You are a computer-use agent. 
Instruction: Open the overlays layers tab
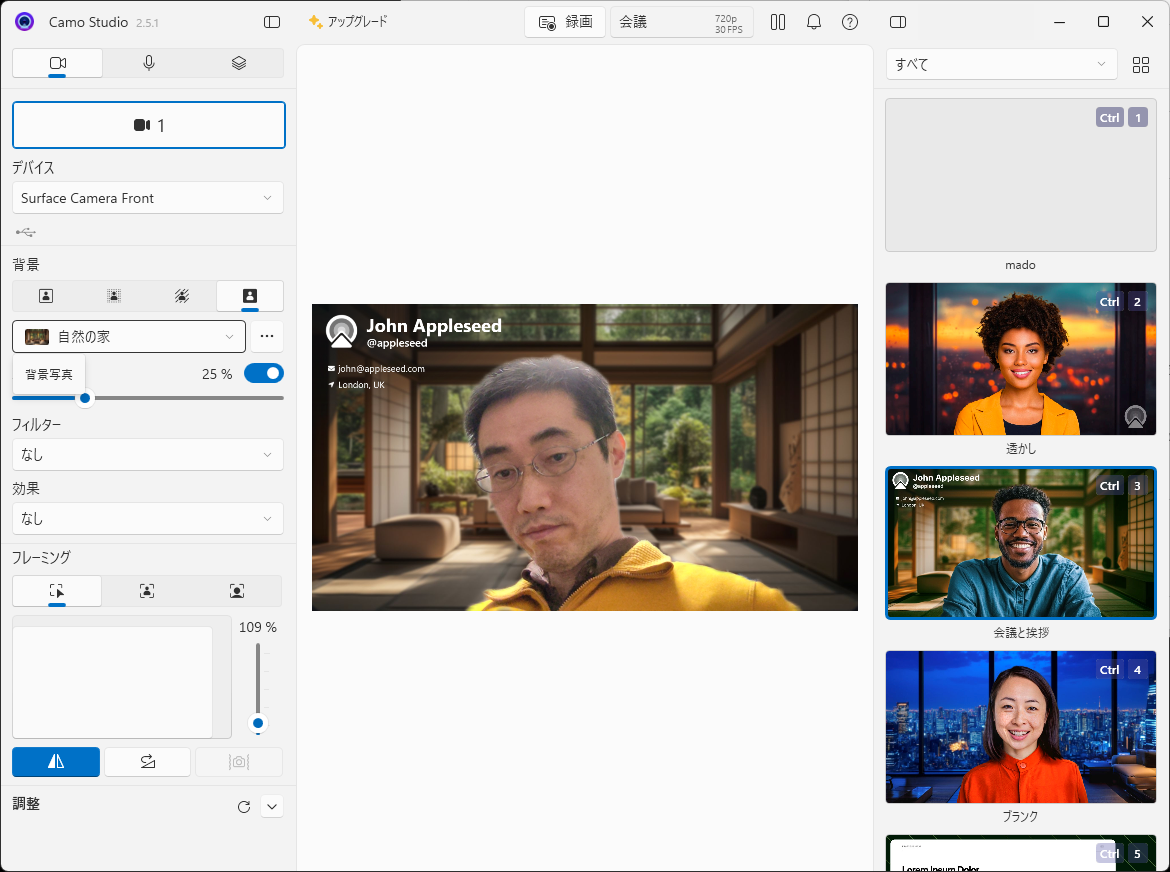(238, 63)
